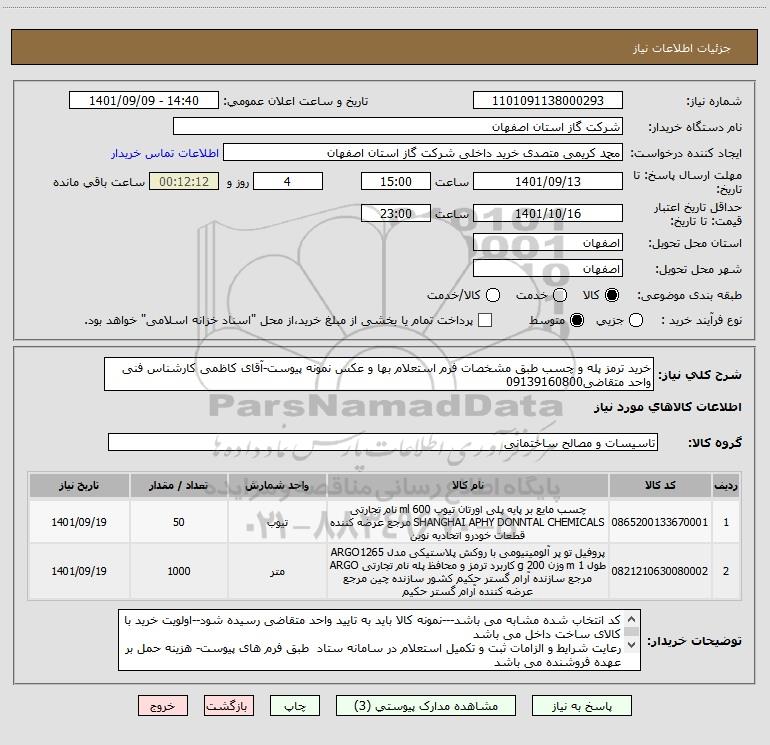Click the چاپ print button
Image resolution: width=770 pixels, height=745 pixels.
(295, 706)
